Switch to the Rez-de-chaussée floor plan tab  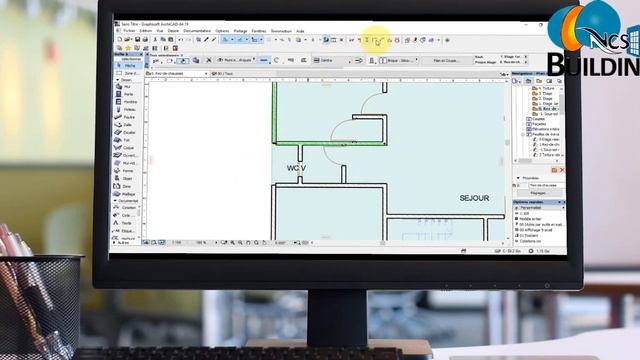click(177, 74)
